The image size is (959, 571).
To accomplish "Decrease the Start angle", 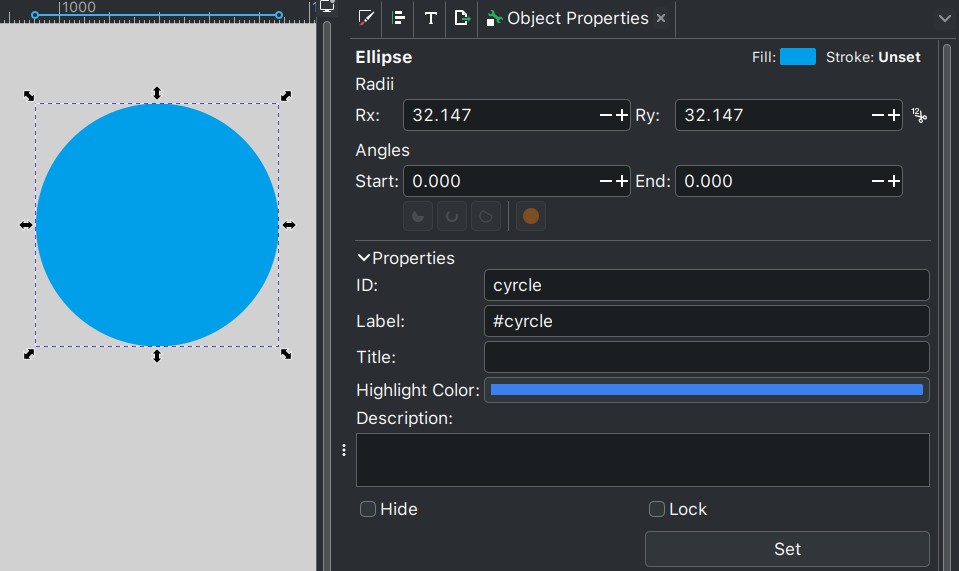I will tap(605, 181).
